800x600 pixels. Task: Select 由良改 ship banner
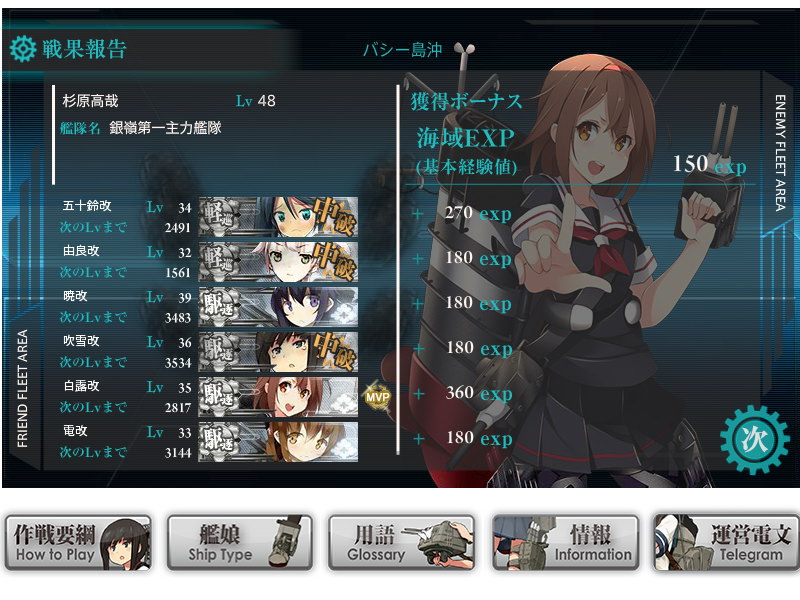[x=278, y=262]
